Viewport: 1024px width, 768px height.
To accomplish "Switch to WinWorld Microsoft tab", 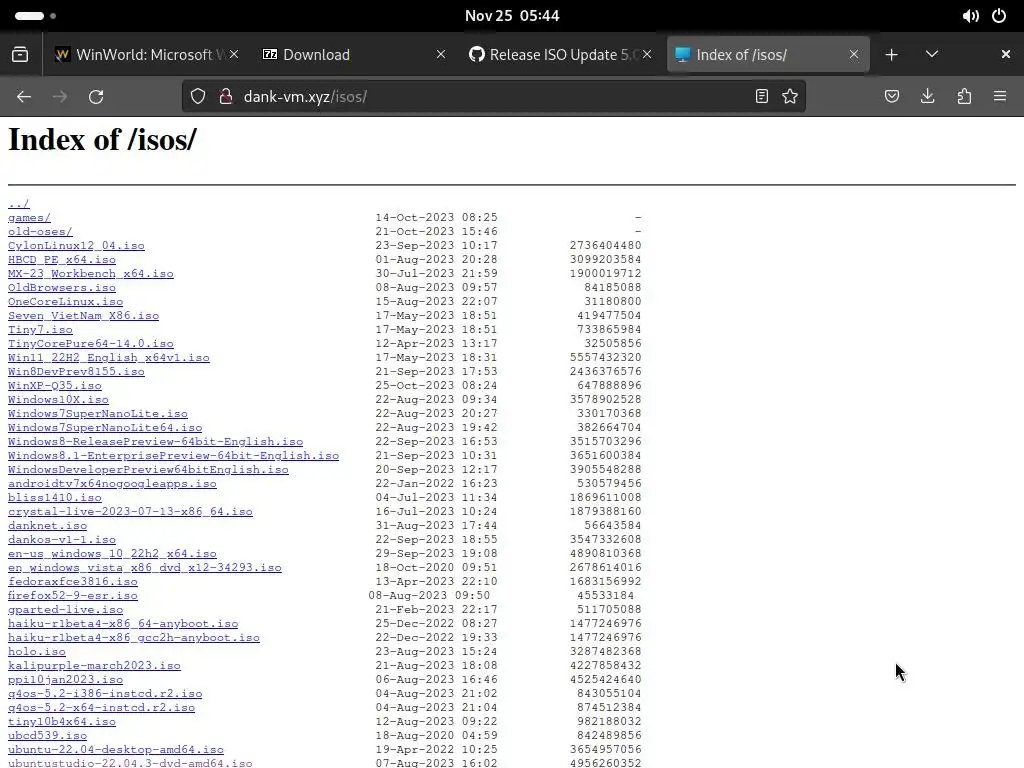I will tap(147, 55).
